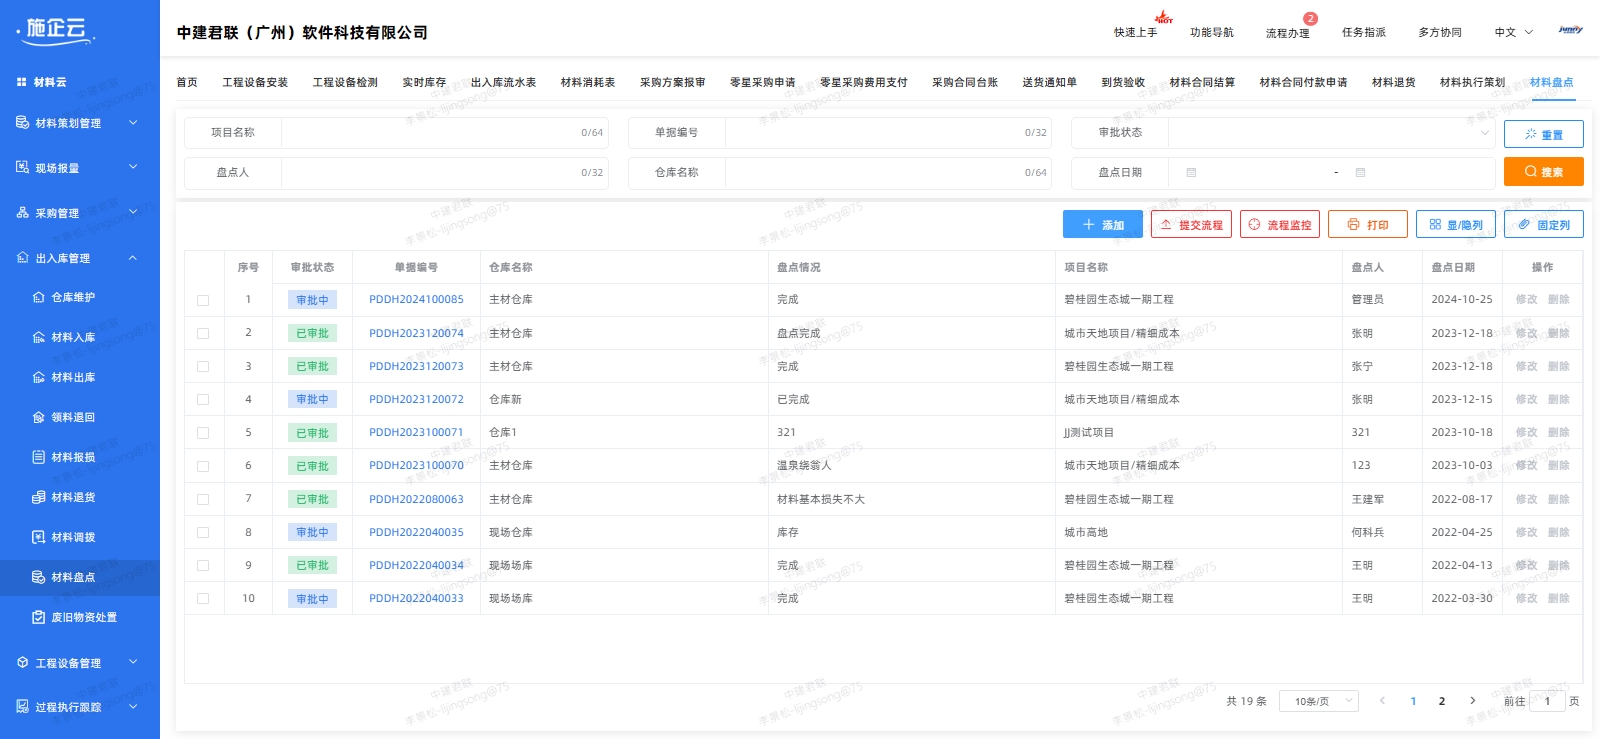Click the 材料报损 sidebar icon

38,457
